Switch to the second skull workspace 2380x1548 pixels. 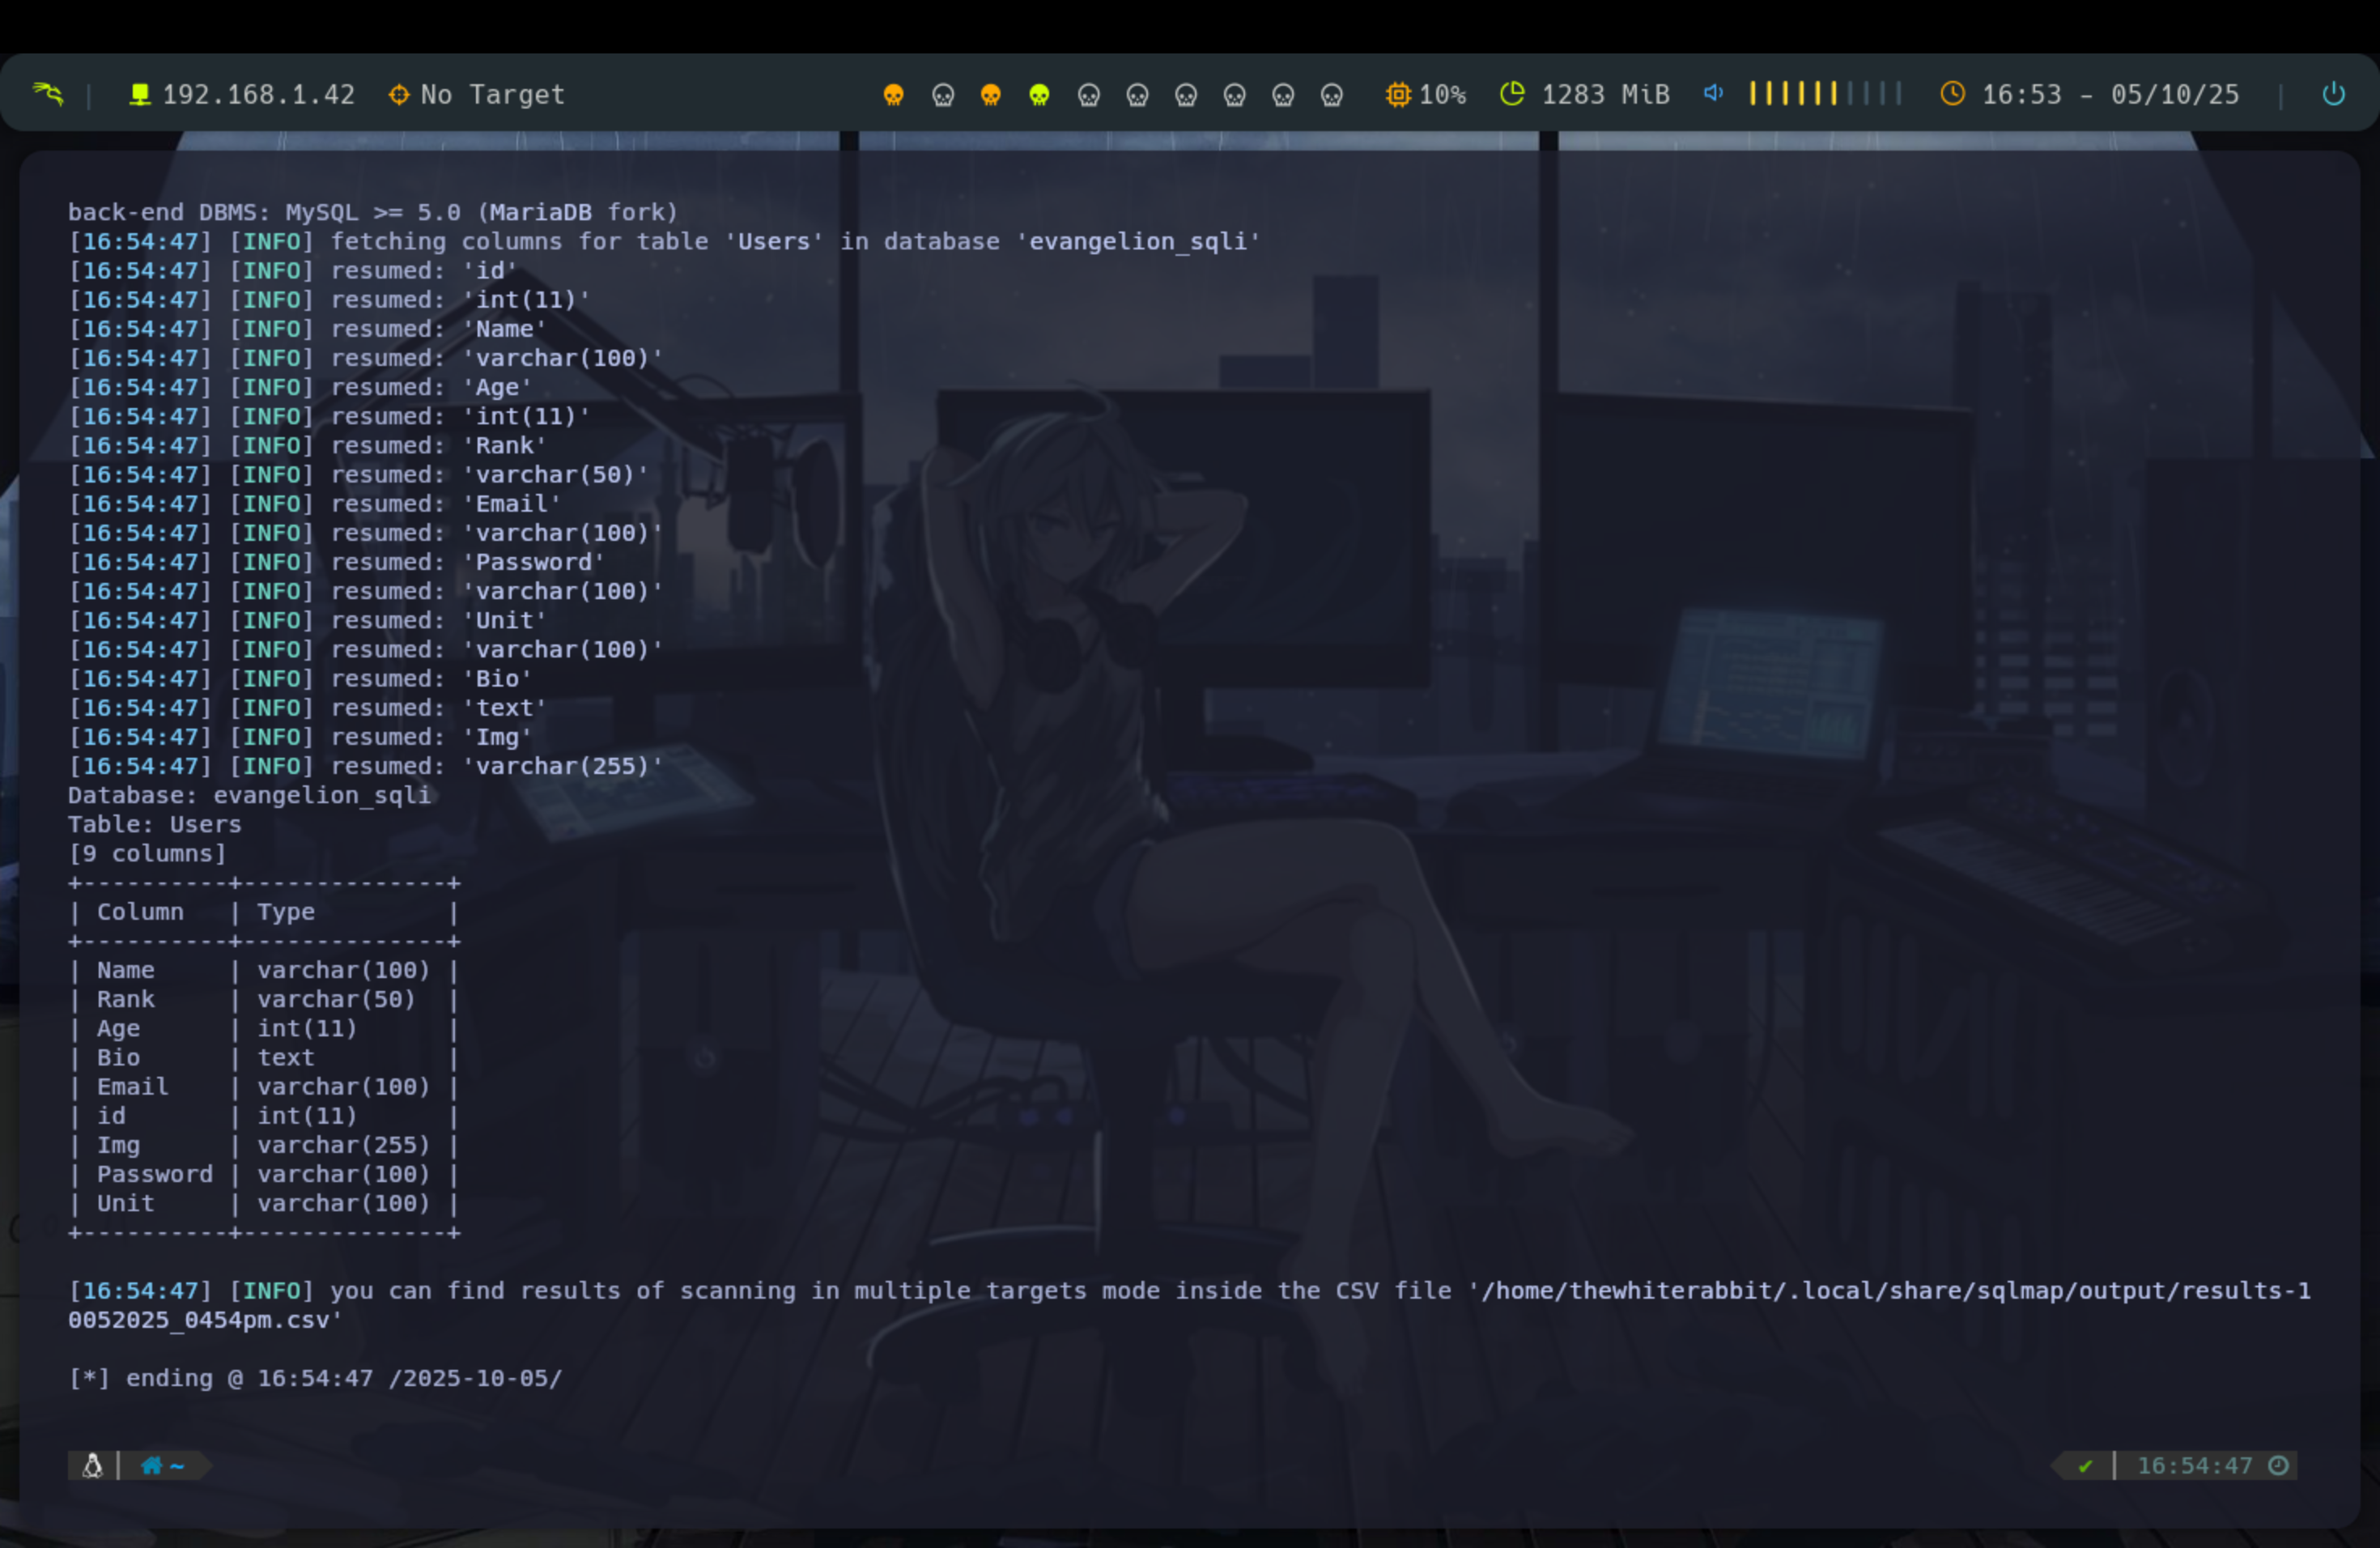942,95
